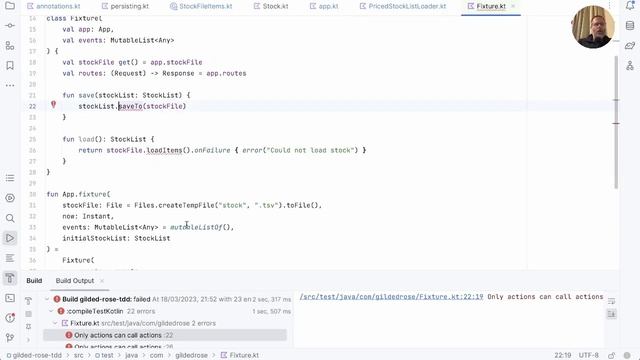Open the text lines tool window icon

(10, 258)
